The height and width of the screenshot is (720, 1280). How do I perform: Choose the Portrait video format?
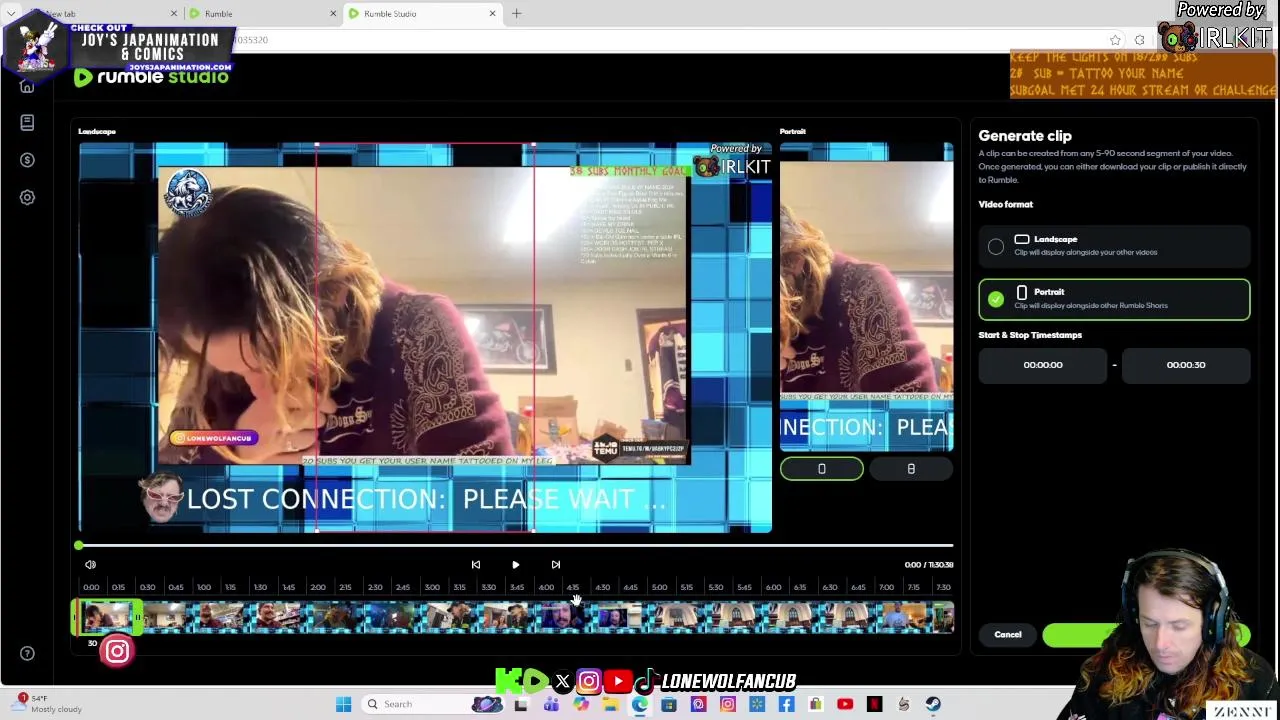pyautogui.click(x=1114, y=299)
